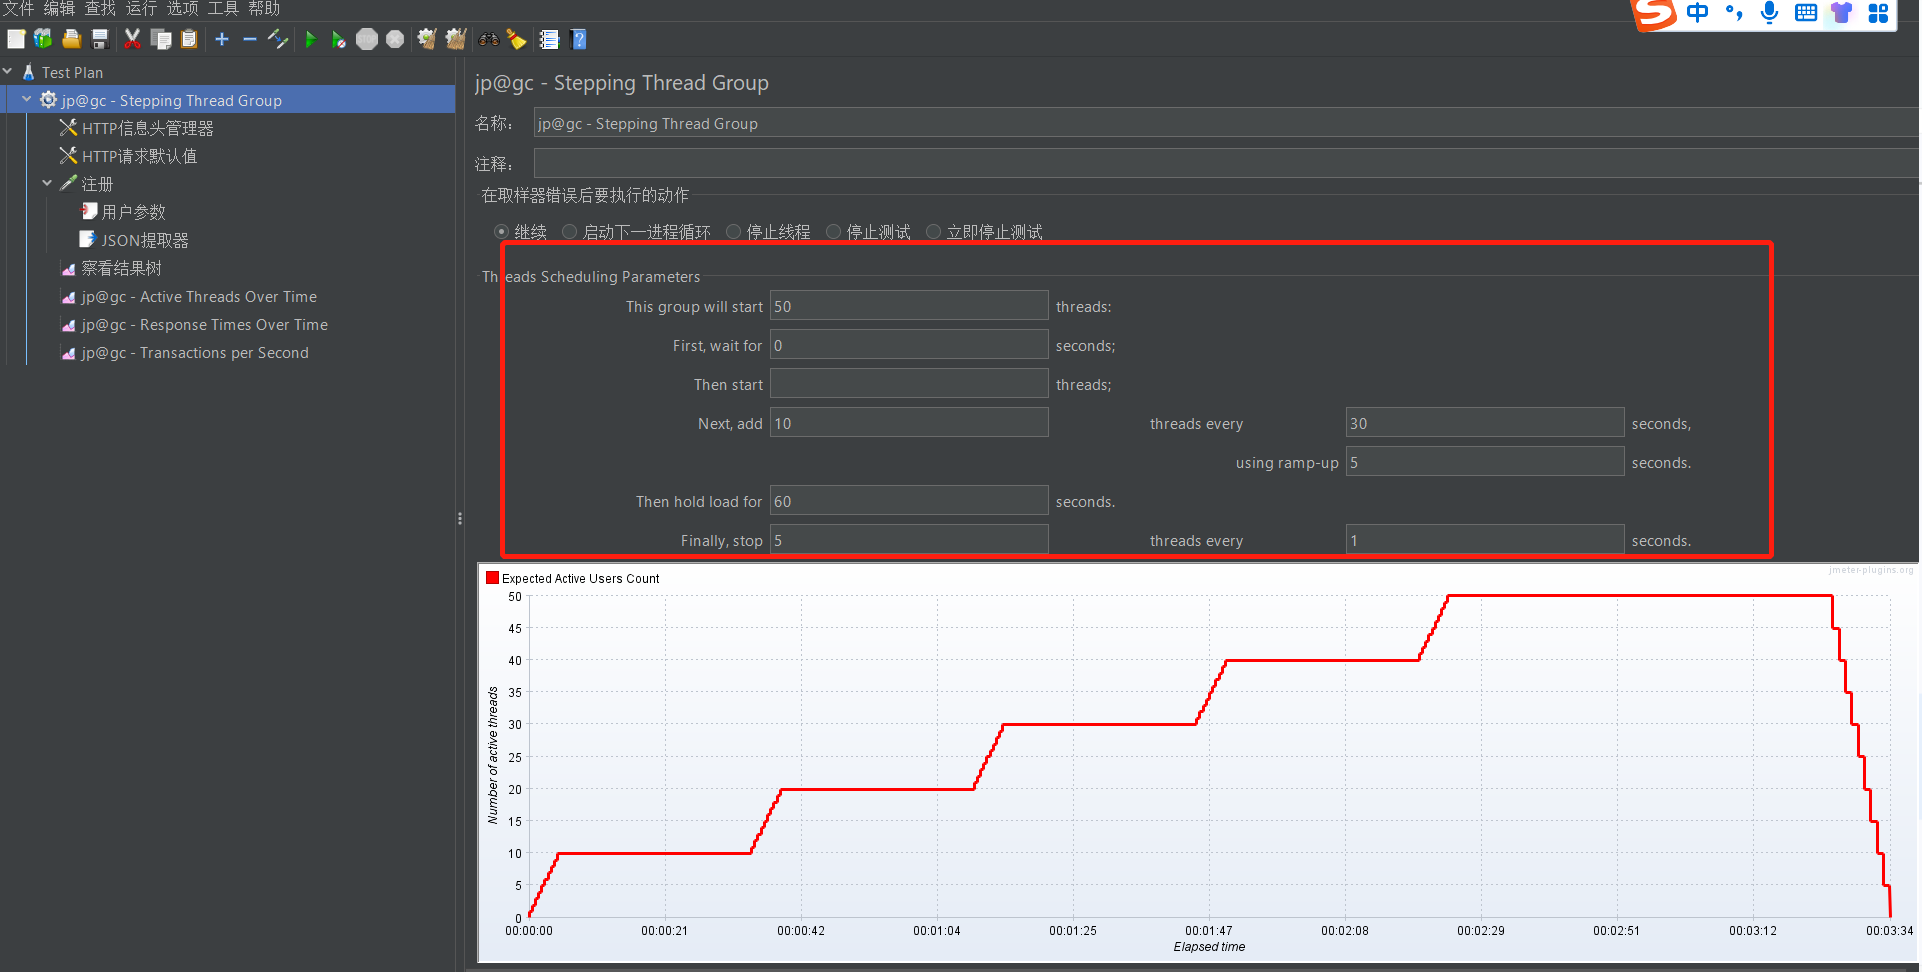This screenshot has height=972, width=1922.
Task: Click the Clear All double-broom icon
Action: click(456, 39)
